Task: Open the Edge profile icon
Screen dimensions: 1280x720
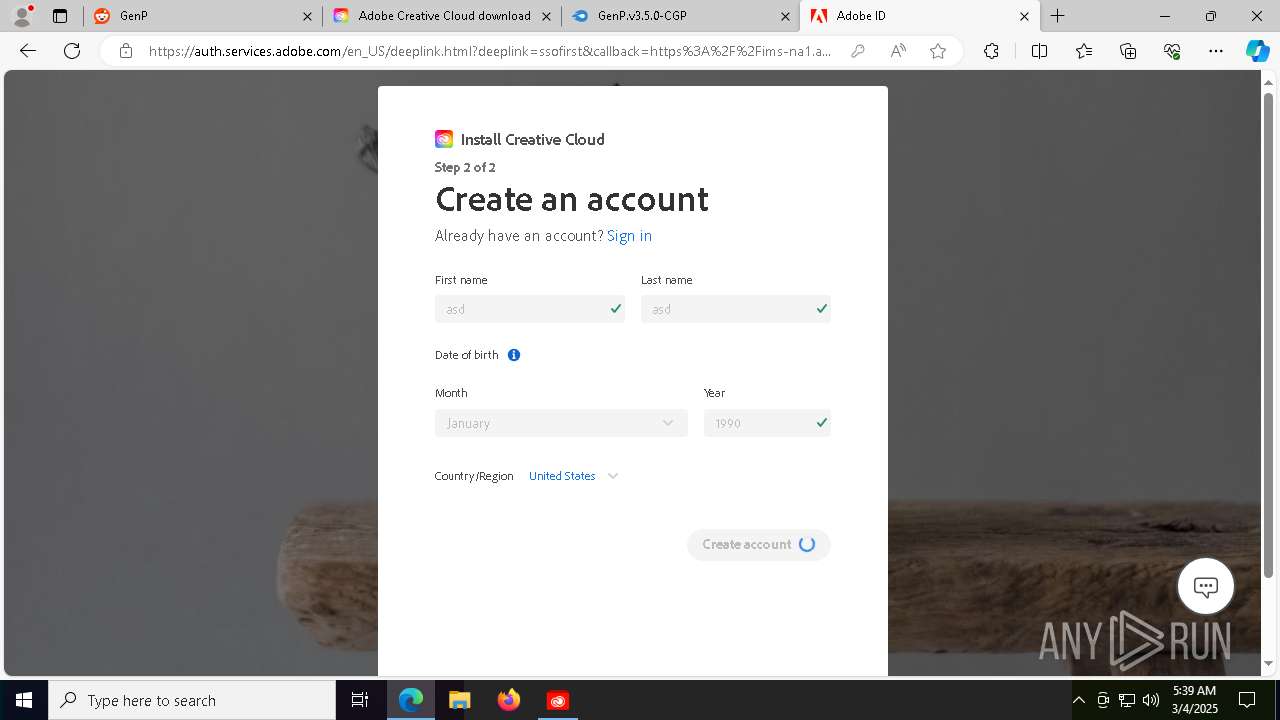Action: [22, 16]
